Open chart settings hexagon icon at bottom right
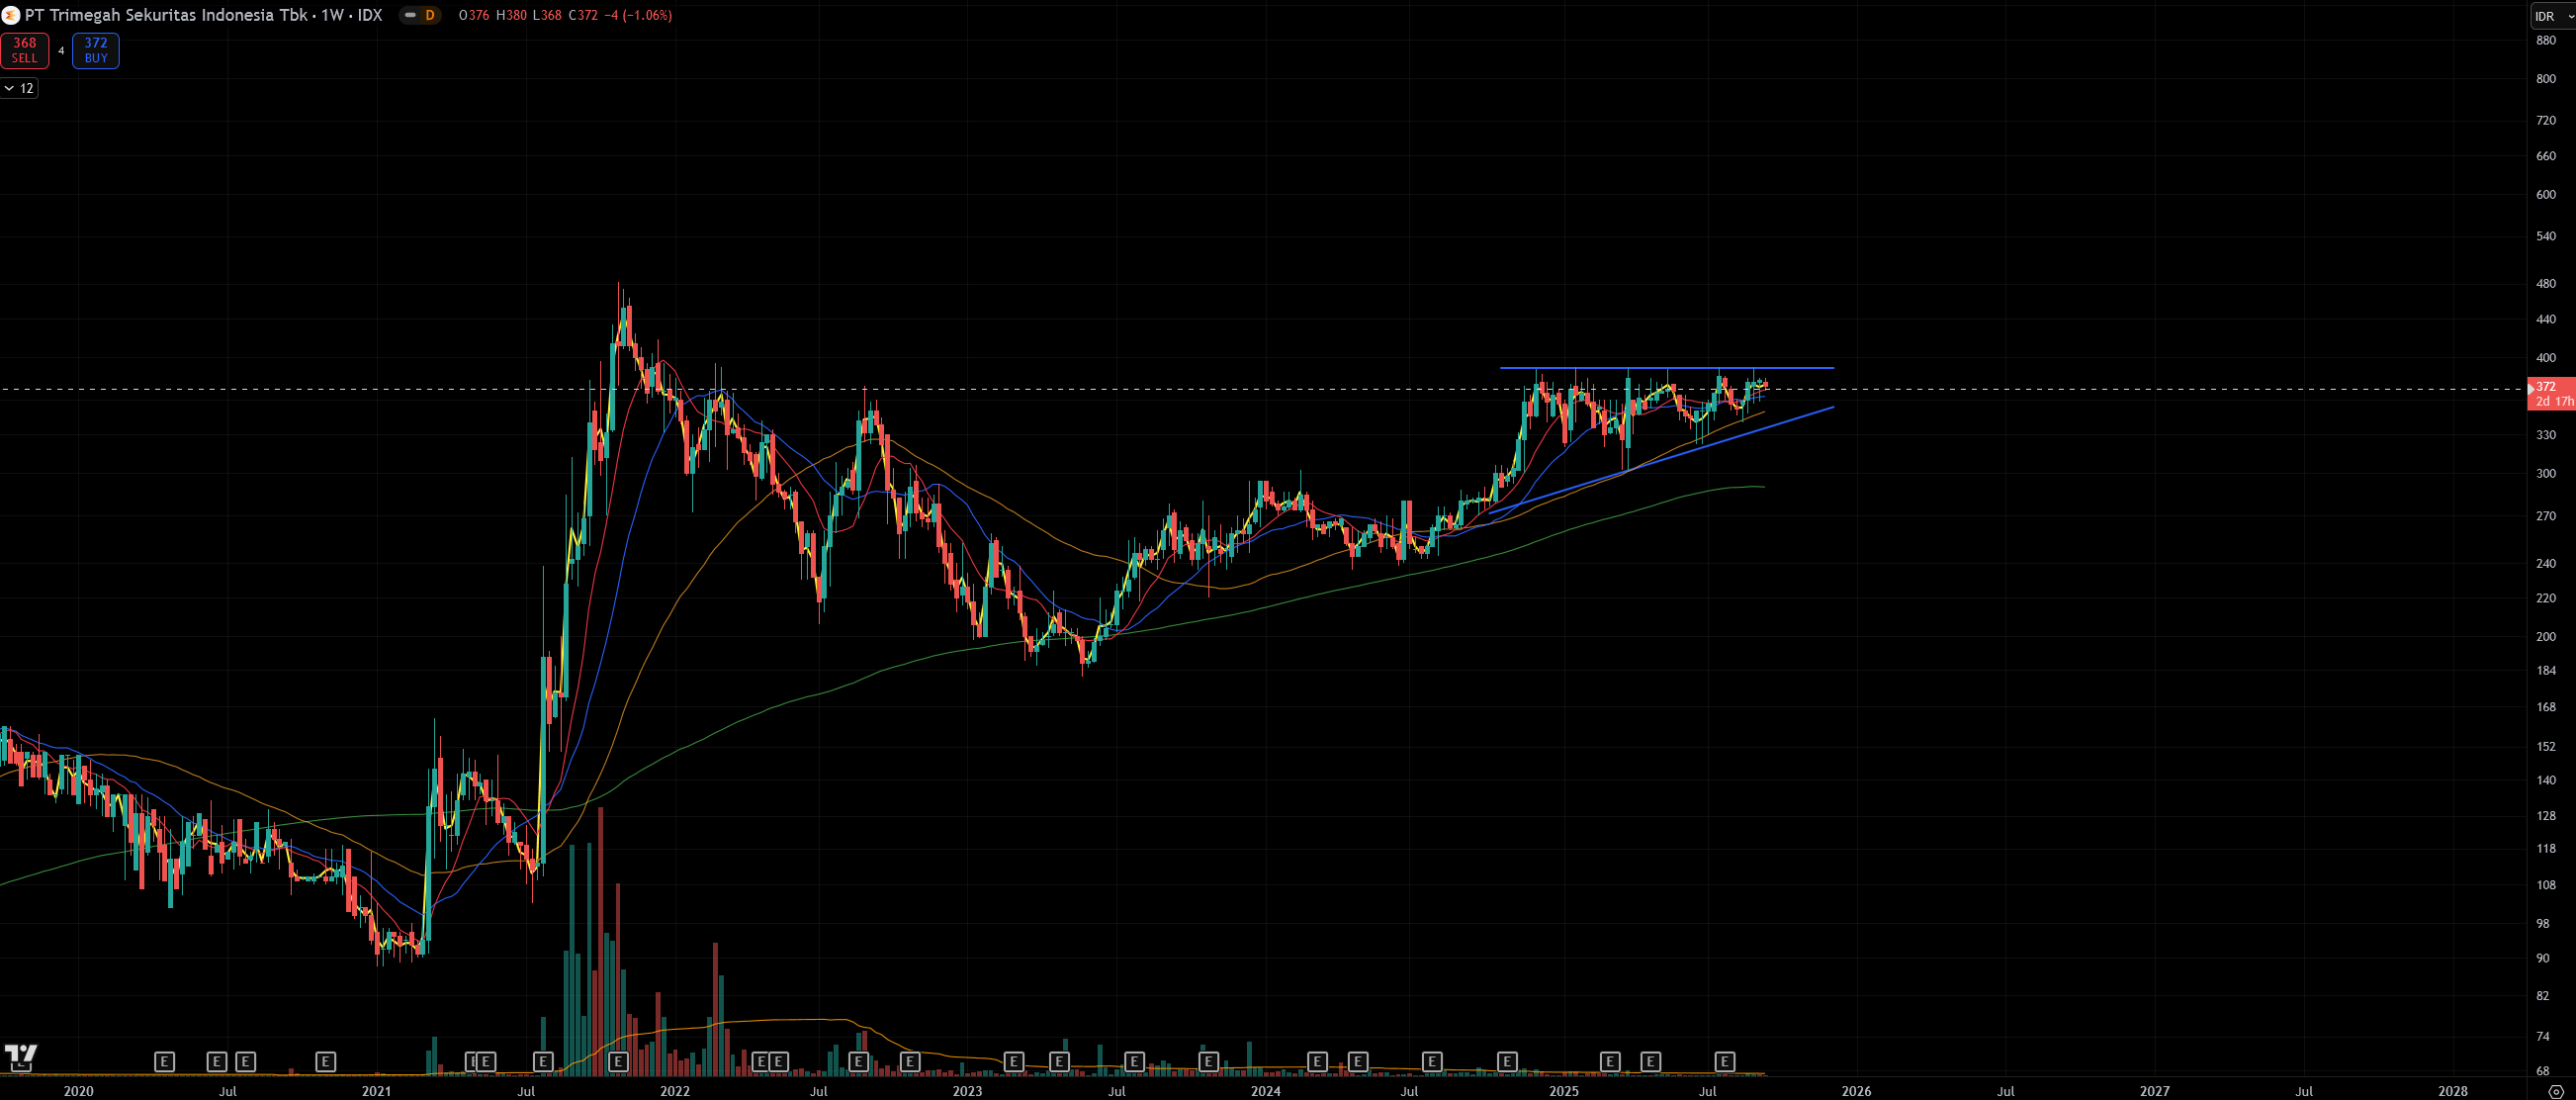This screenshot has width=2576, height=1100. click(2556, 1091)
